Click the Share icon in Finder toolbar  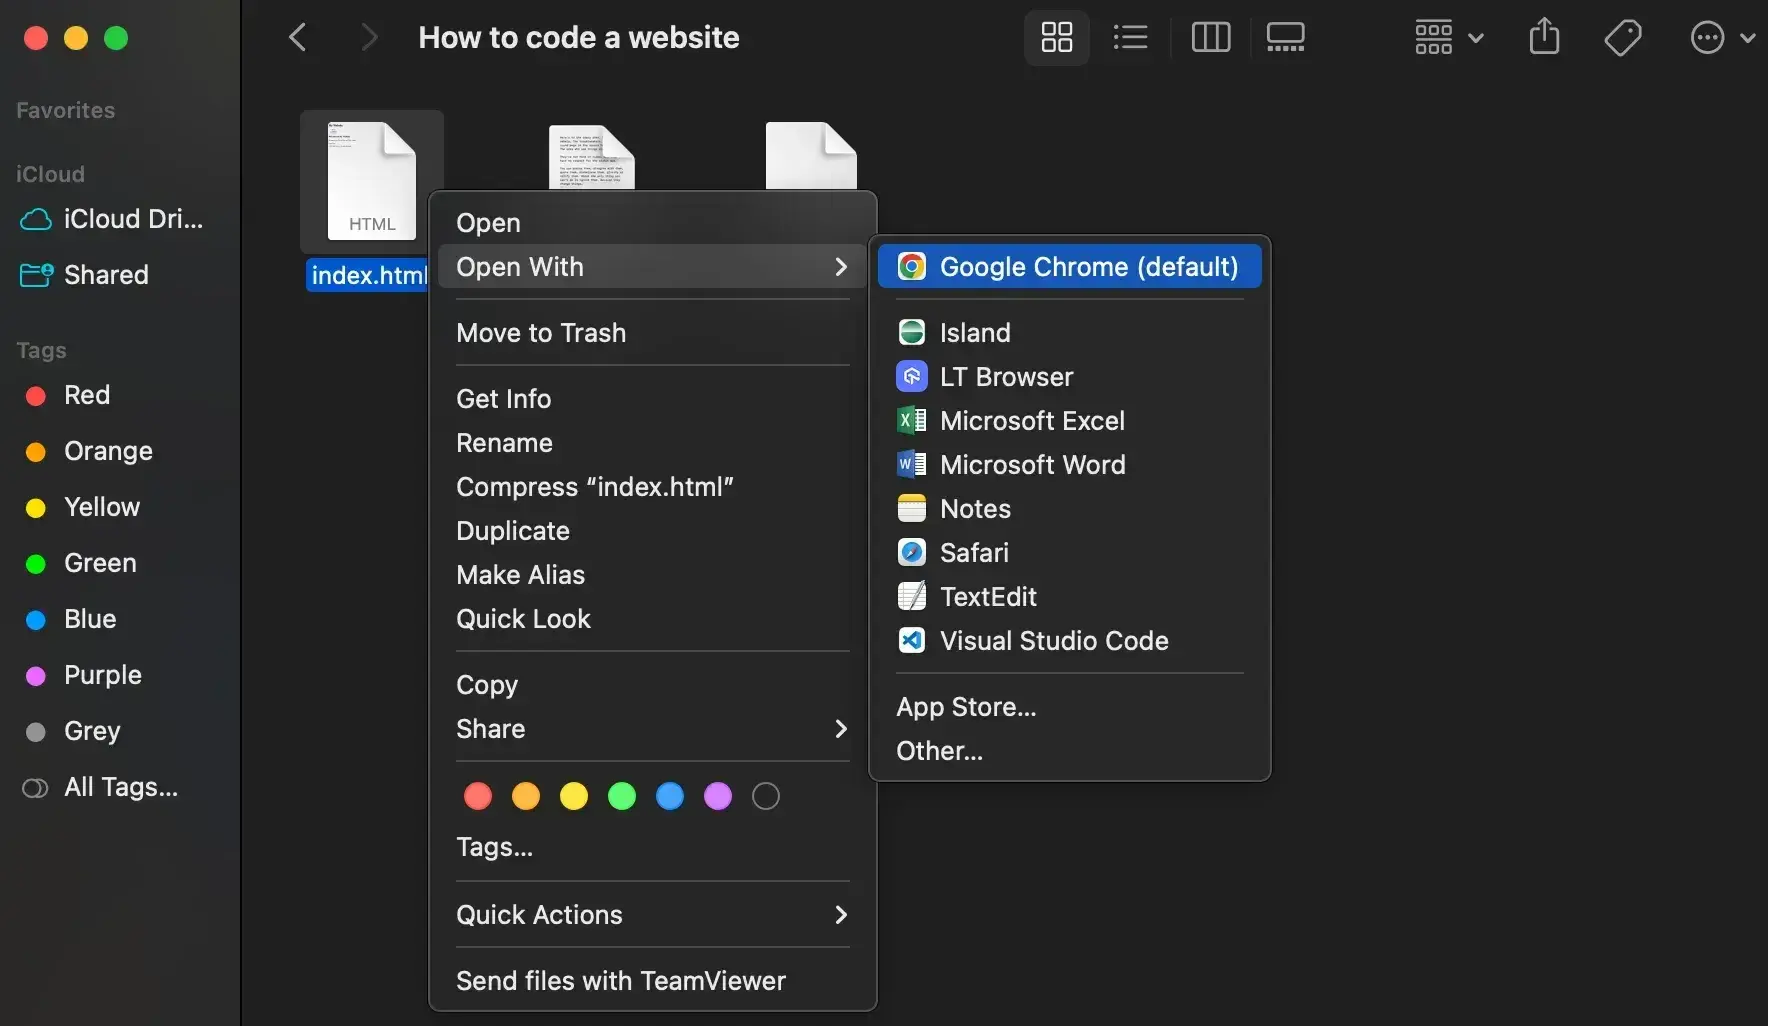point(1544,38)
